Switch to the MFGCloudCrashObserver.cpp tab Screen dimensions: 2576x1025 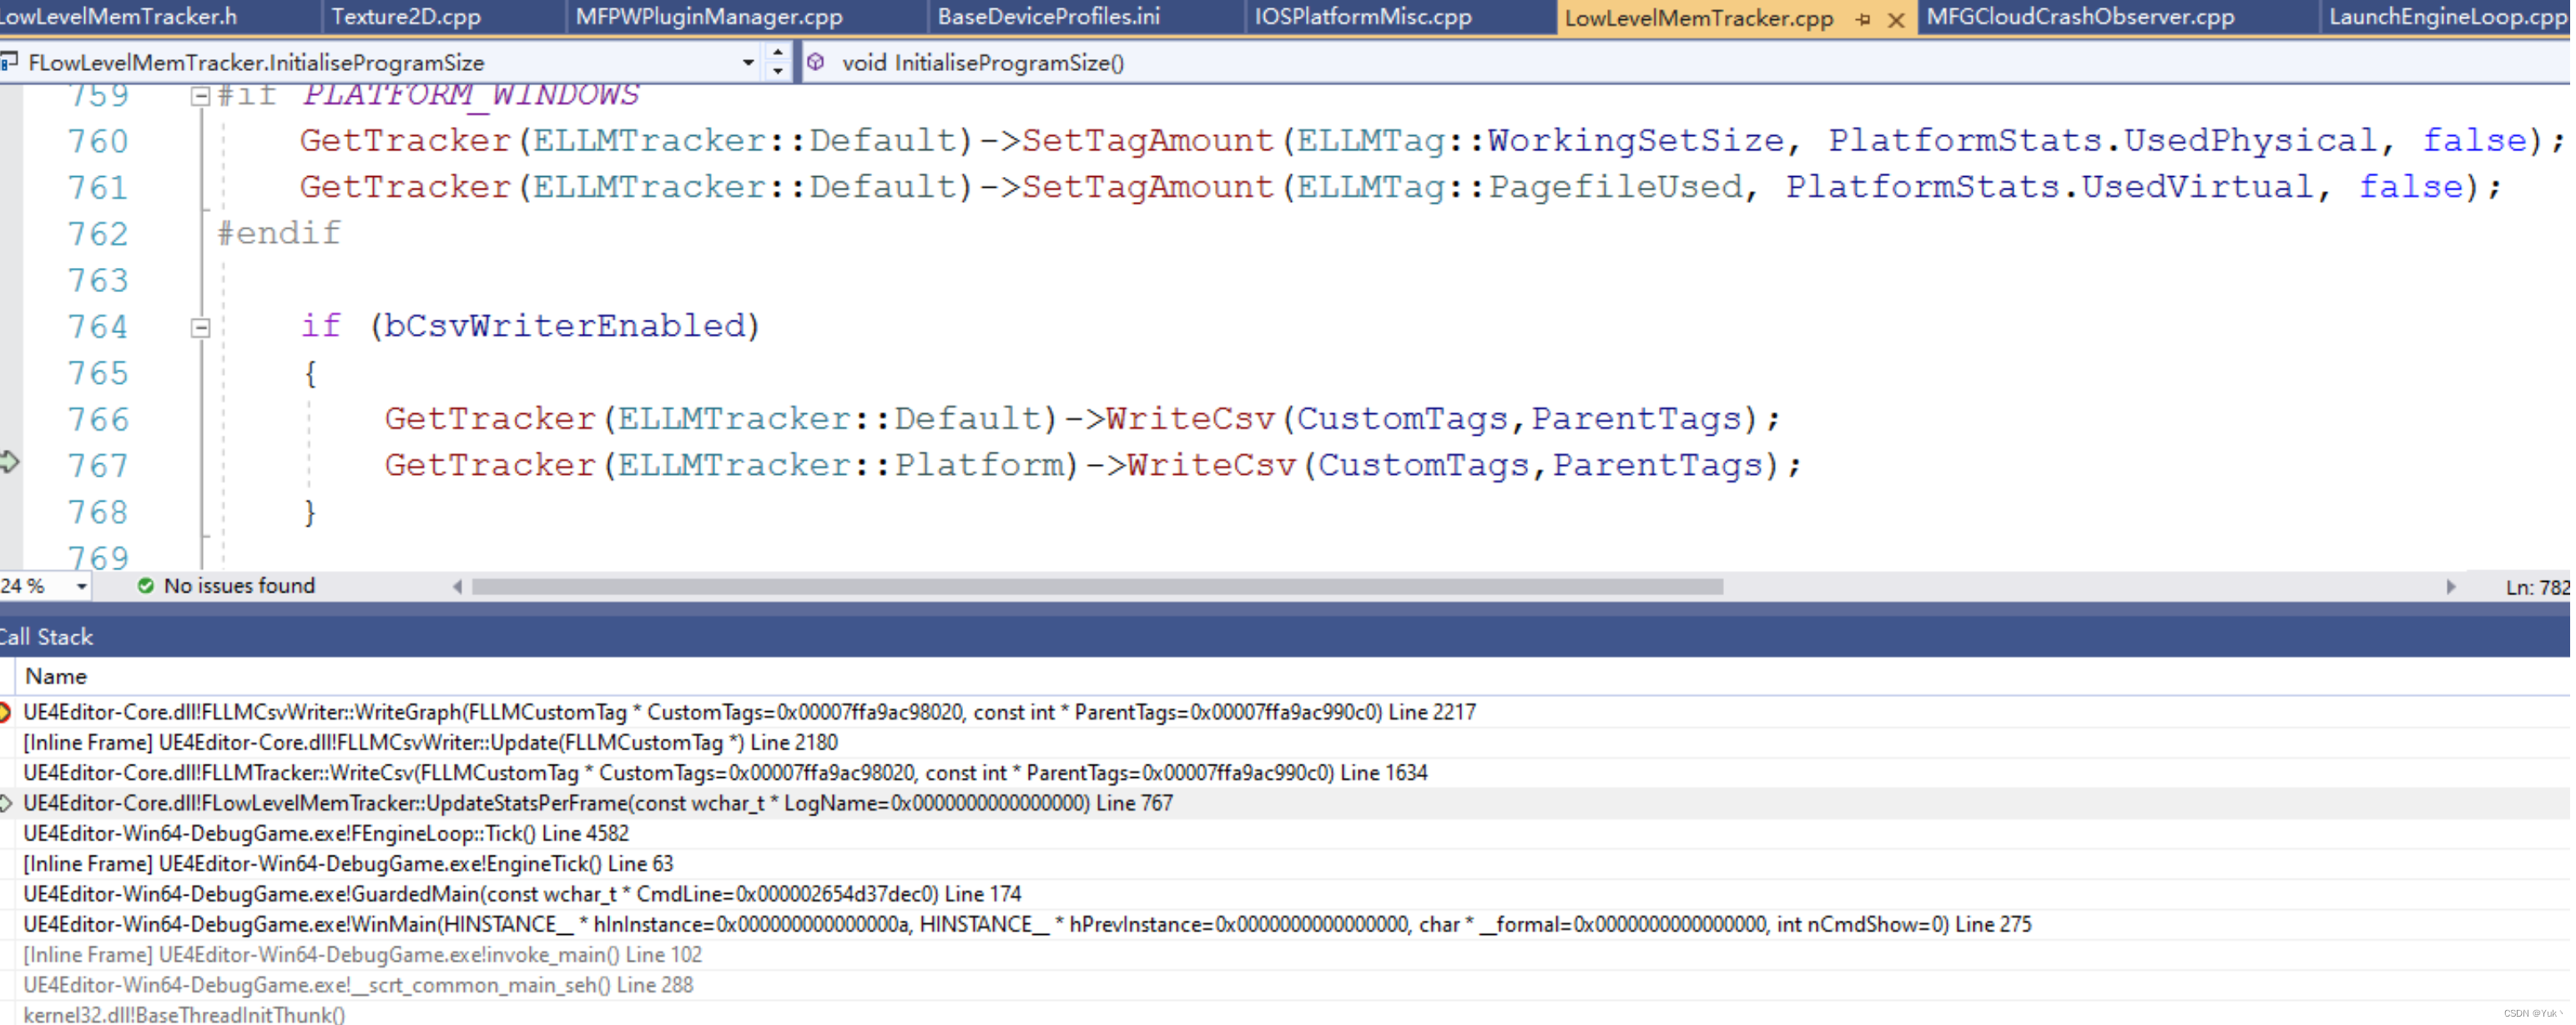pyautogui.click(x=2080, y=17)
